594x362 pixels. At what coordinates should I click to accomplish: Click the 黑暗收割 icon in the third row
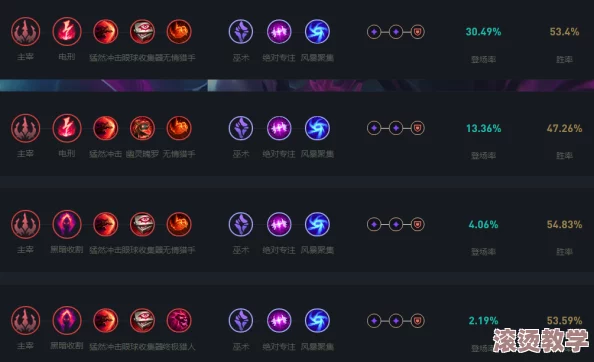point(67,225)
